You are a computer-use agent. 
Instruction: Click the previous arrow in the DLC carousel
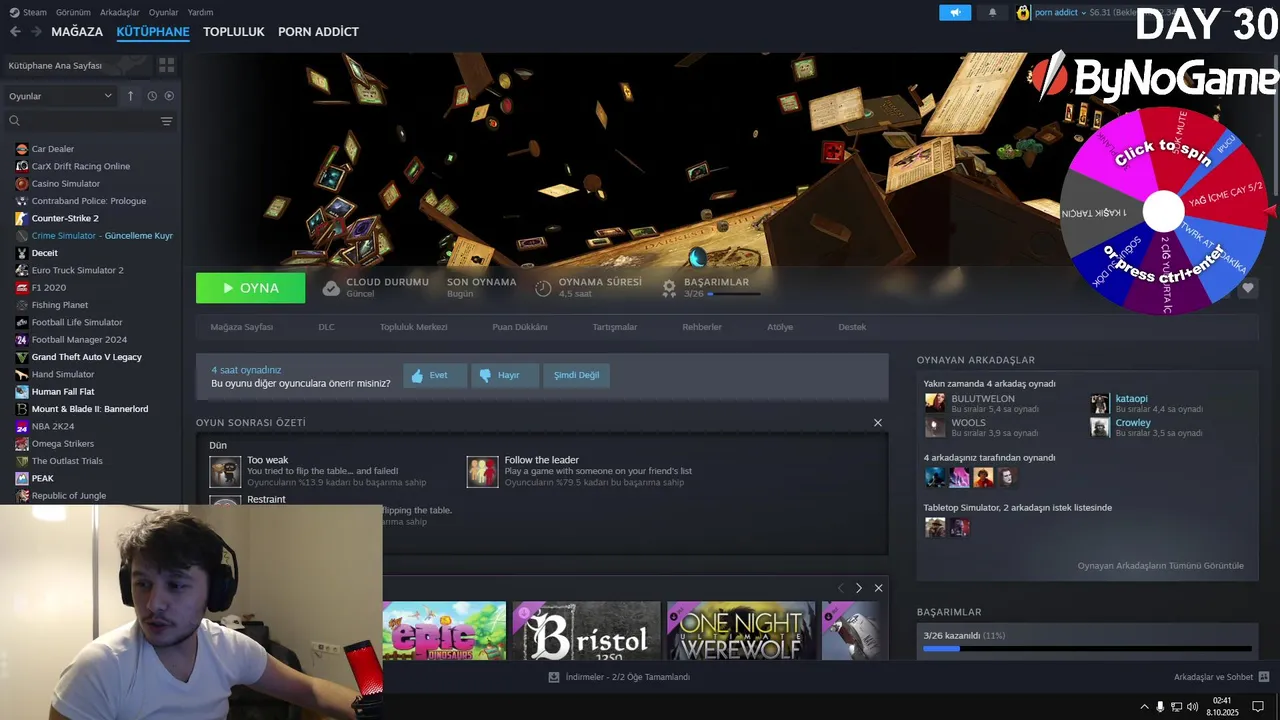tap(840, 588)
